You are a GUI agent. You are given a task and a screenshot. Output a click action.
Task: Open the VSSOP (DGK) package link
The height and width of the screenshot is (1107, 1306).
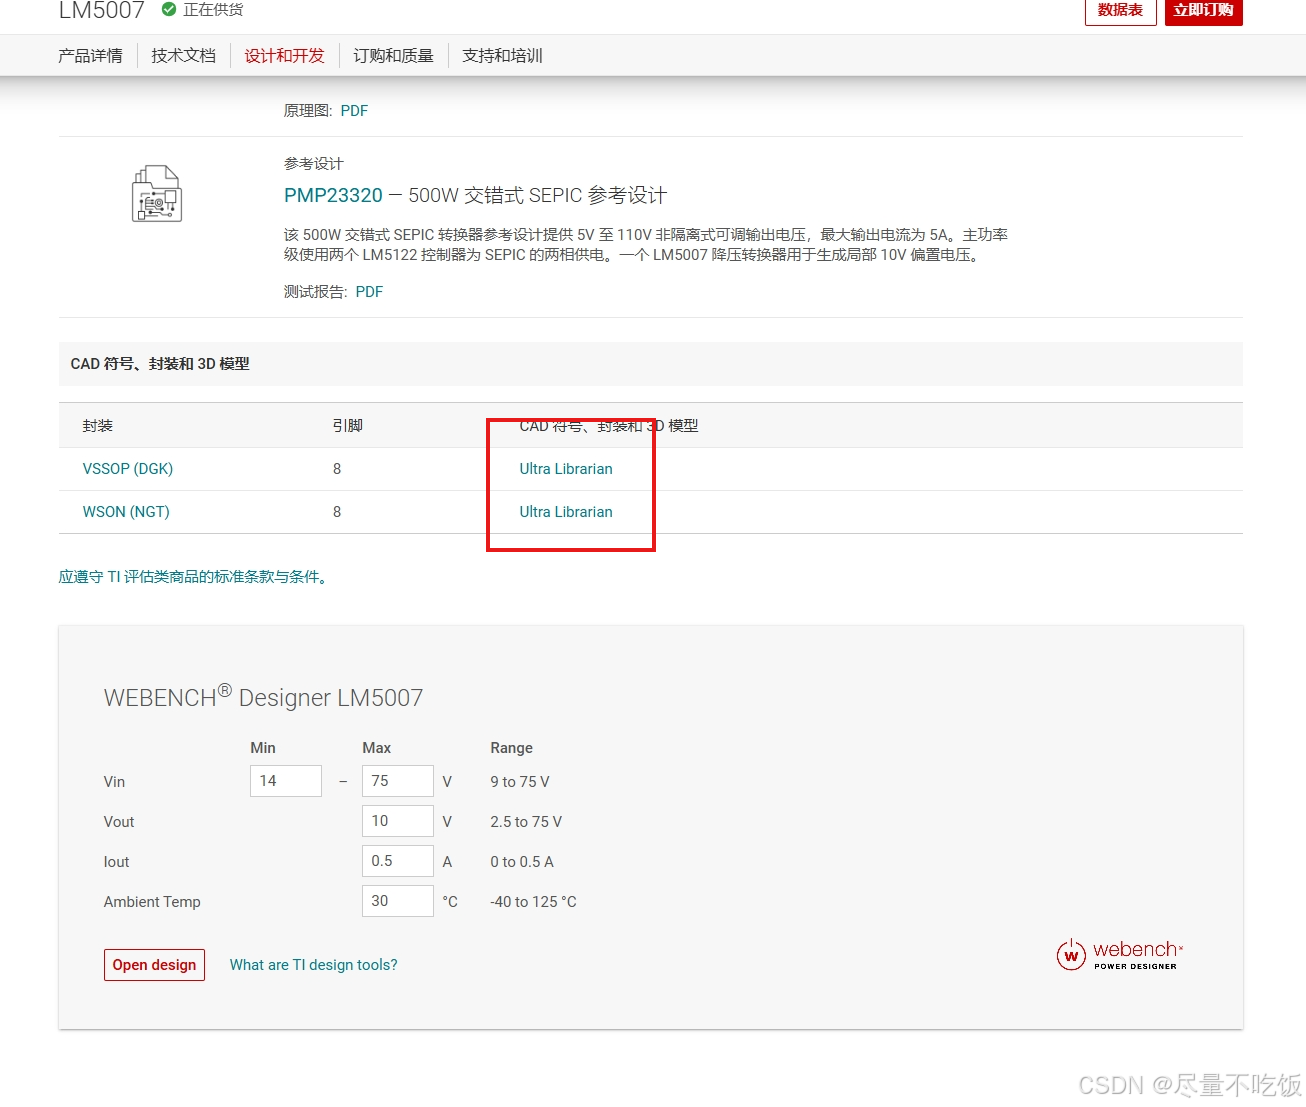128,469
